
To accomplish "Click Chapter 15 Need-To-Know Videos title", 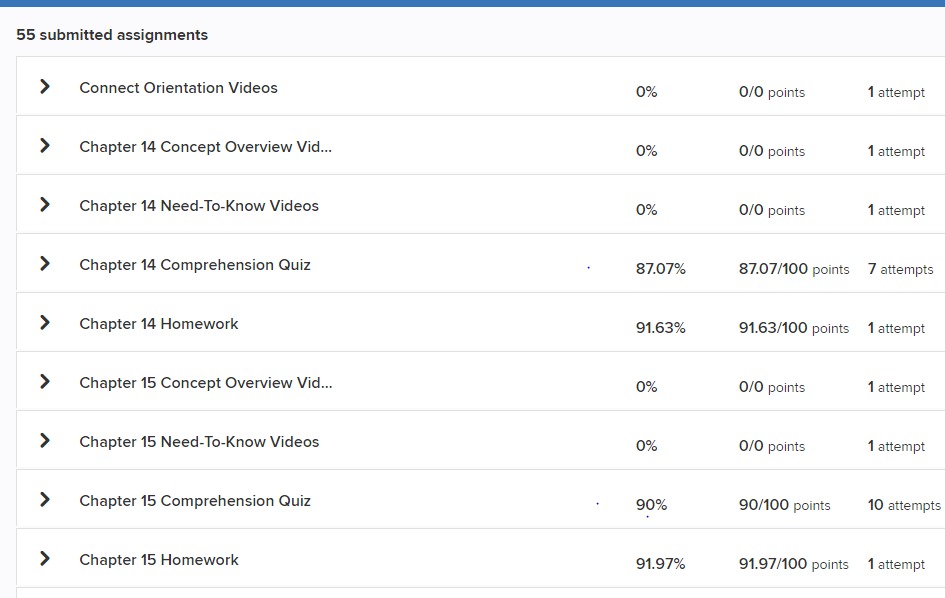I will [x=199, y=442].
